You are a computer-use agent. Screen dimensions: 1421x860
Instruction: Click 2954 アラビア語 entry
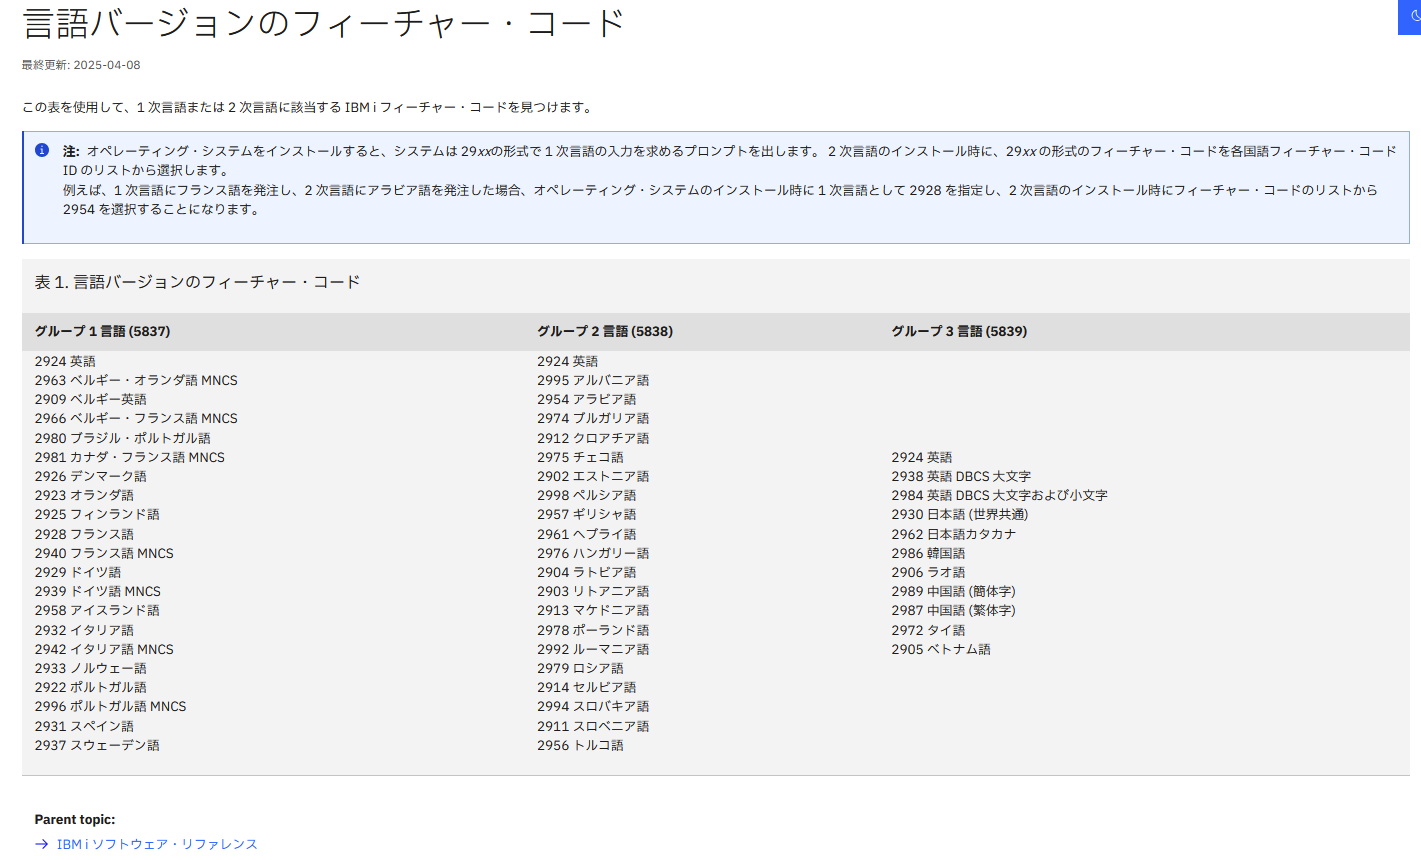[x=587, y=399]
